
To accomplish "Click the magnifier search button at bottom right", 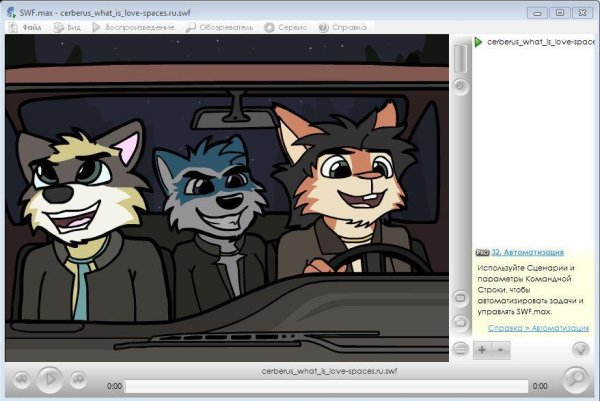I will (576, 379).
